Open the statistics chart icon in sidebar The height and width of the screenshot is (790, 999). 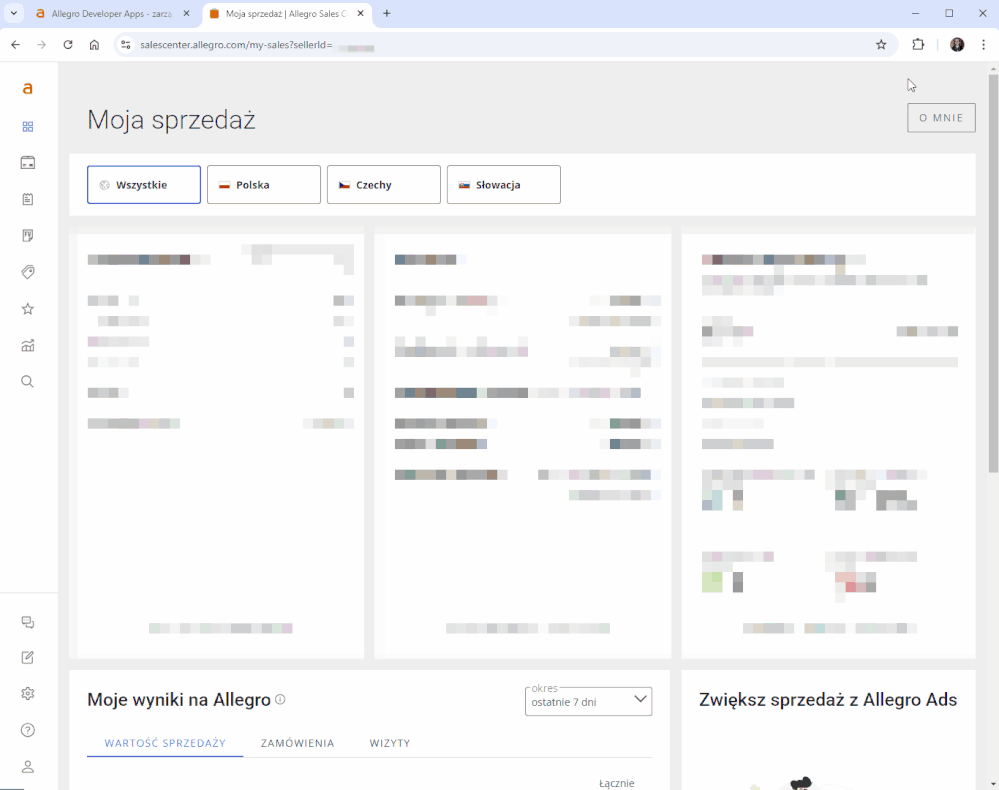(x=27, y=346)
